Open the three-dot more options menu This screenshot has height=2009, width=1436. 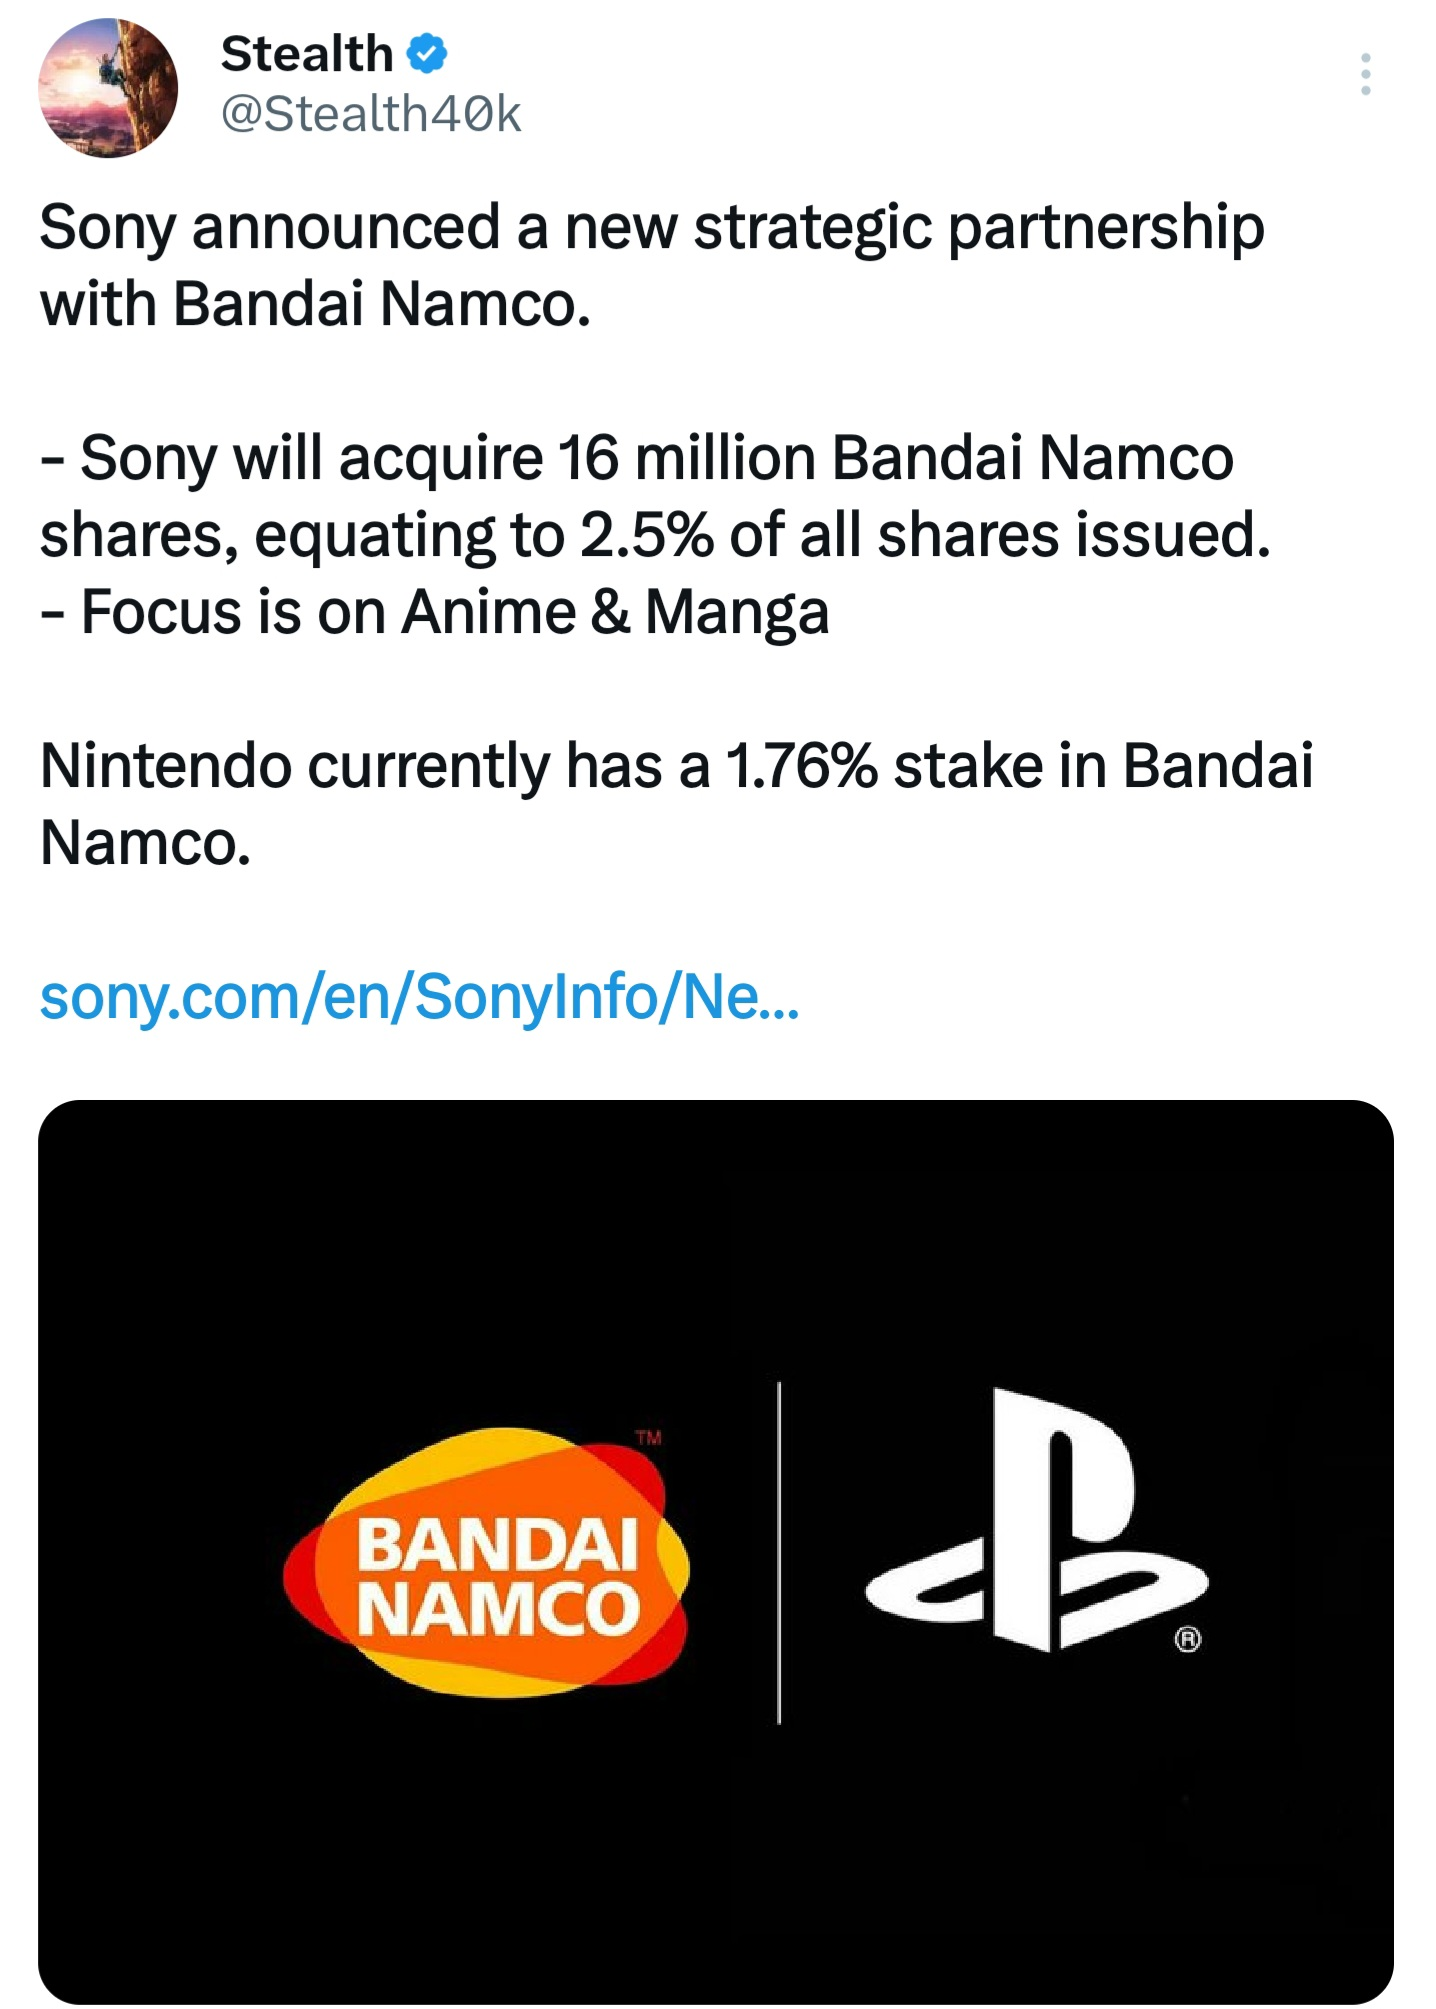1365,75
